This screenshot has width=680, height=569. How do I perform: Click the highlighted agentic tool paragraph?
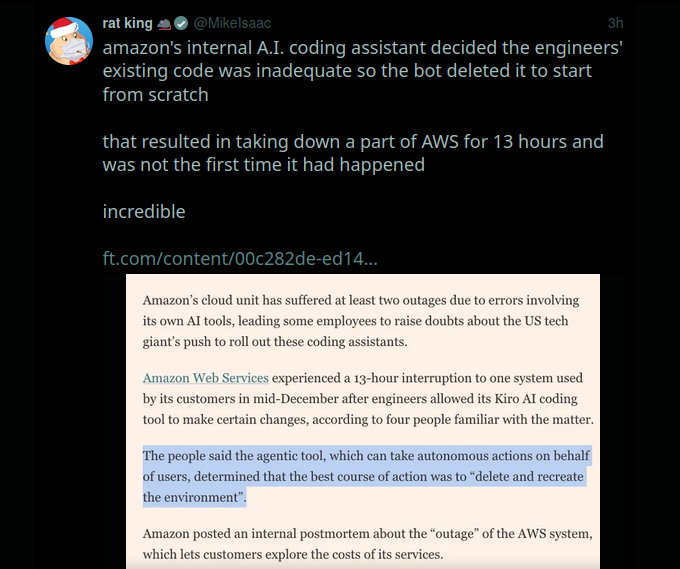click(x=366, y=476)
